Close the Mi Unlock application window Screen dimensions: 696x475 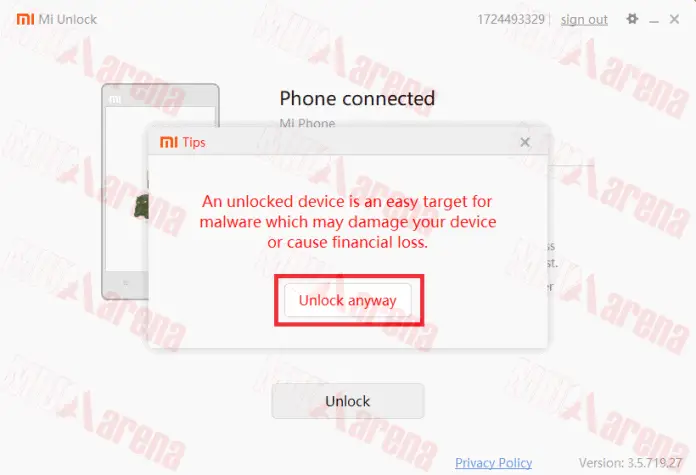(675, 19)
